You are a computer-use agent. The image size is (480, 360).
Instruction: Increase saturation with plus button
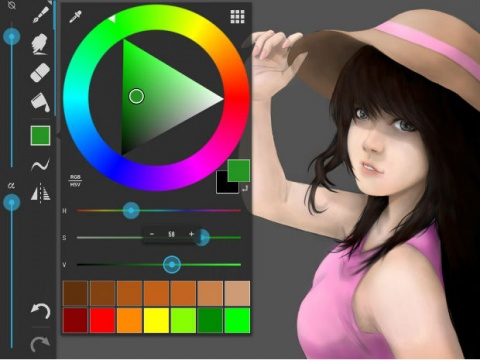coord(191,234)
